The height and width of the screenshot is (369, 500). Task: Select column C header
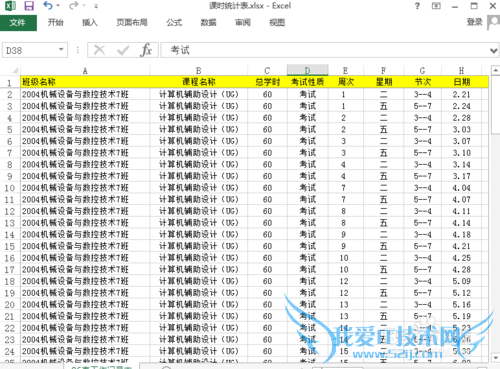[267, 71]
